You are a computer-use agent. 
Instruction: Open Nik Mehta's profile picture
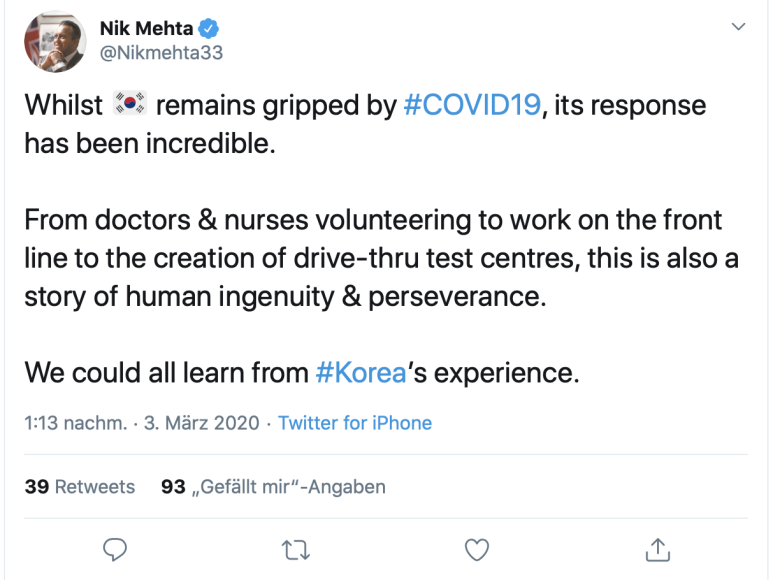55,41
